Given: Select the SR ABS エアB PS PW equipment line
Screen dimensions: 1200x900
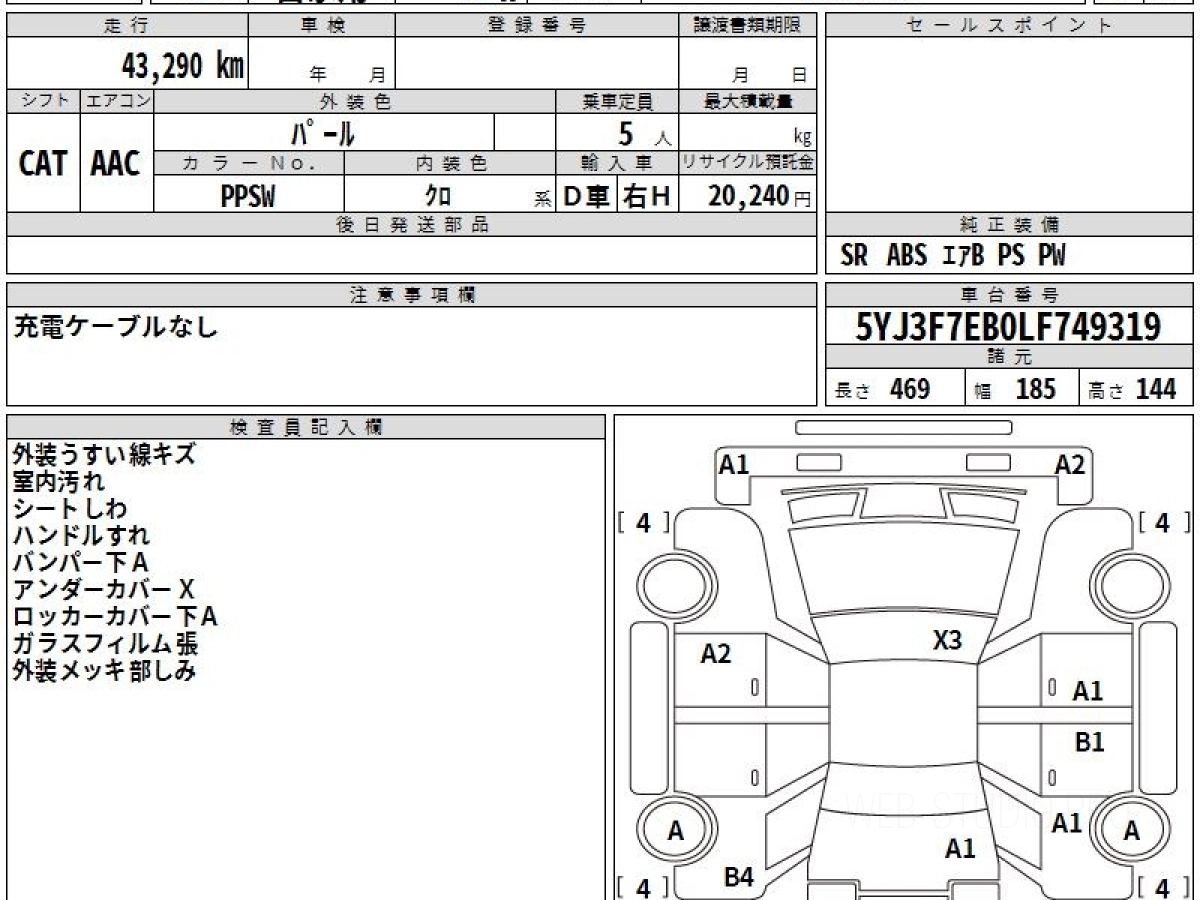Looking at the screenshot, I should click(952, 256).
